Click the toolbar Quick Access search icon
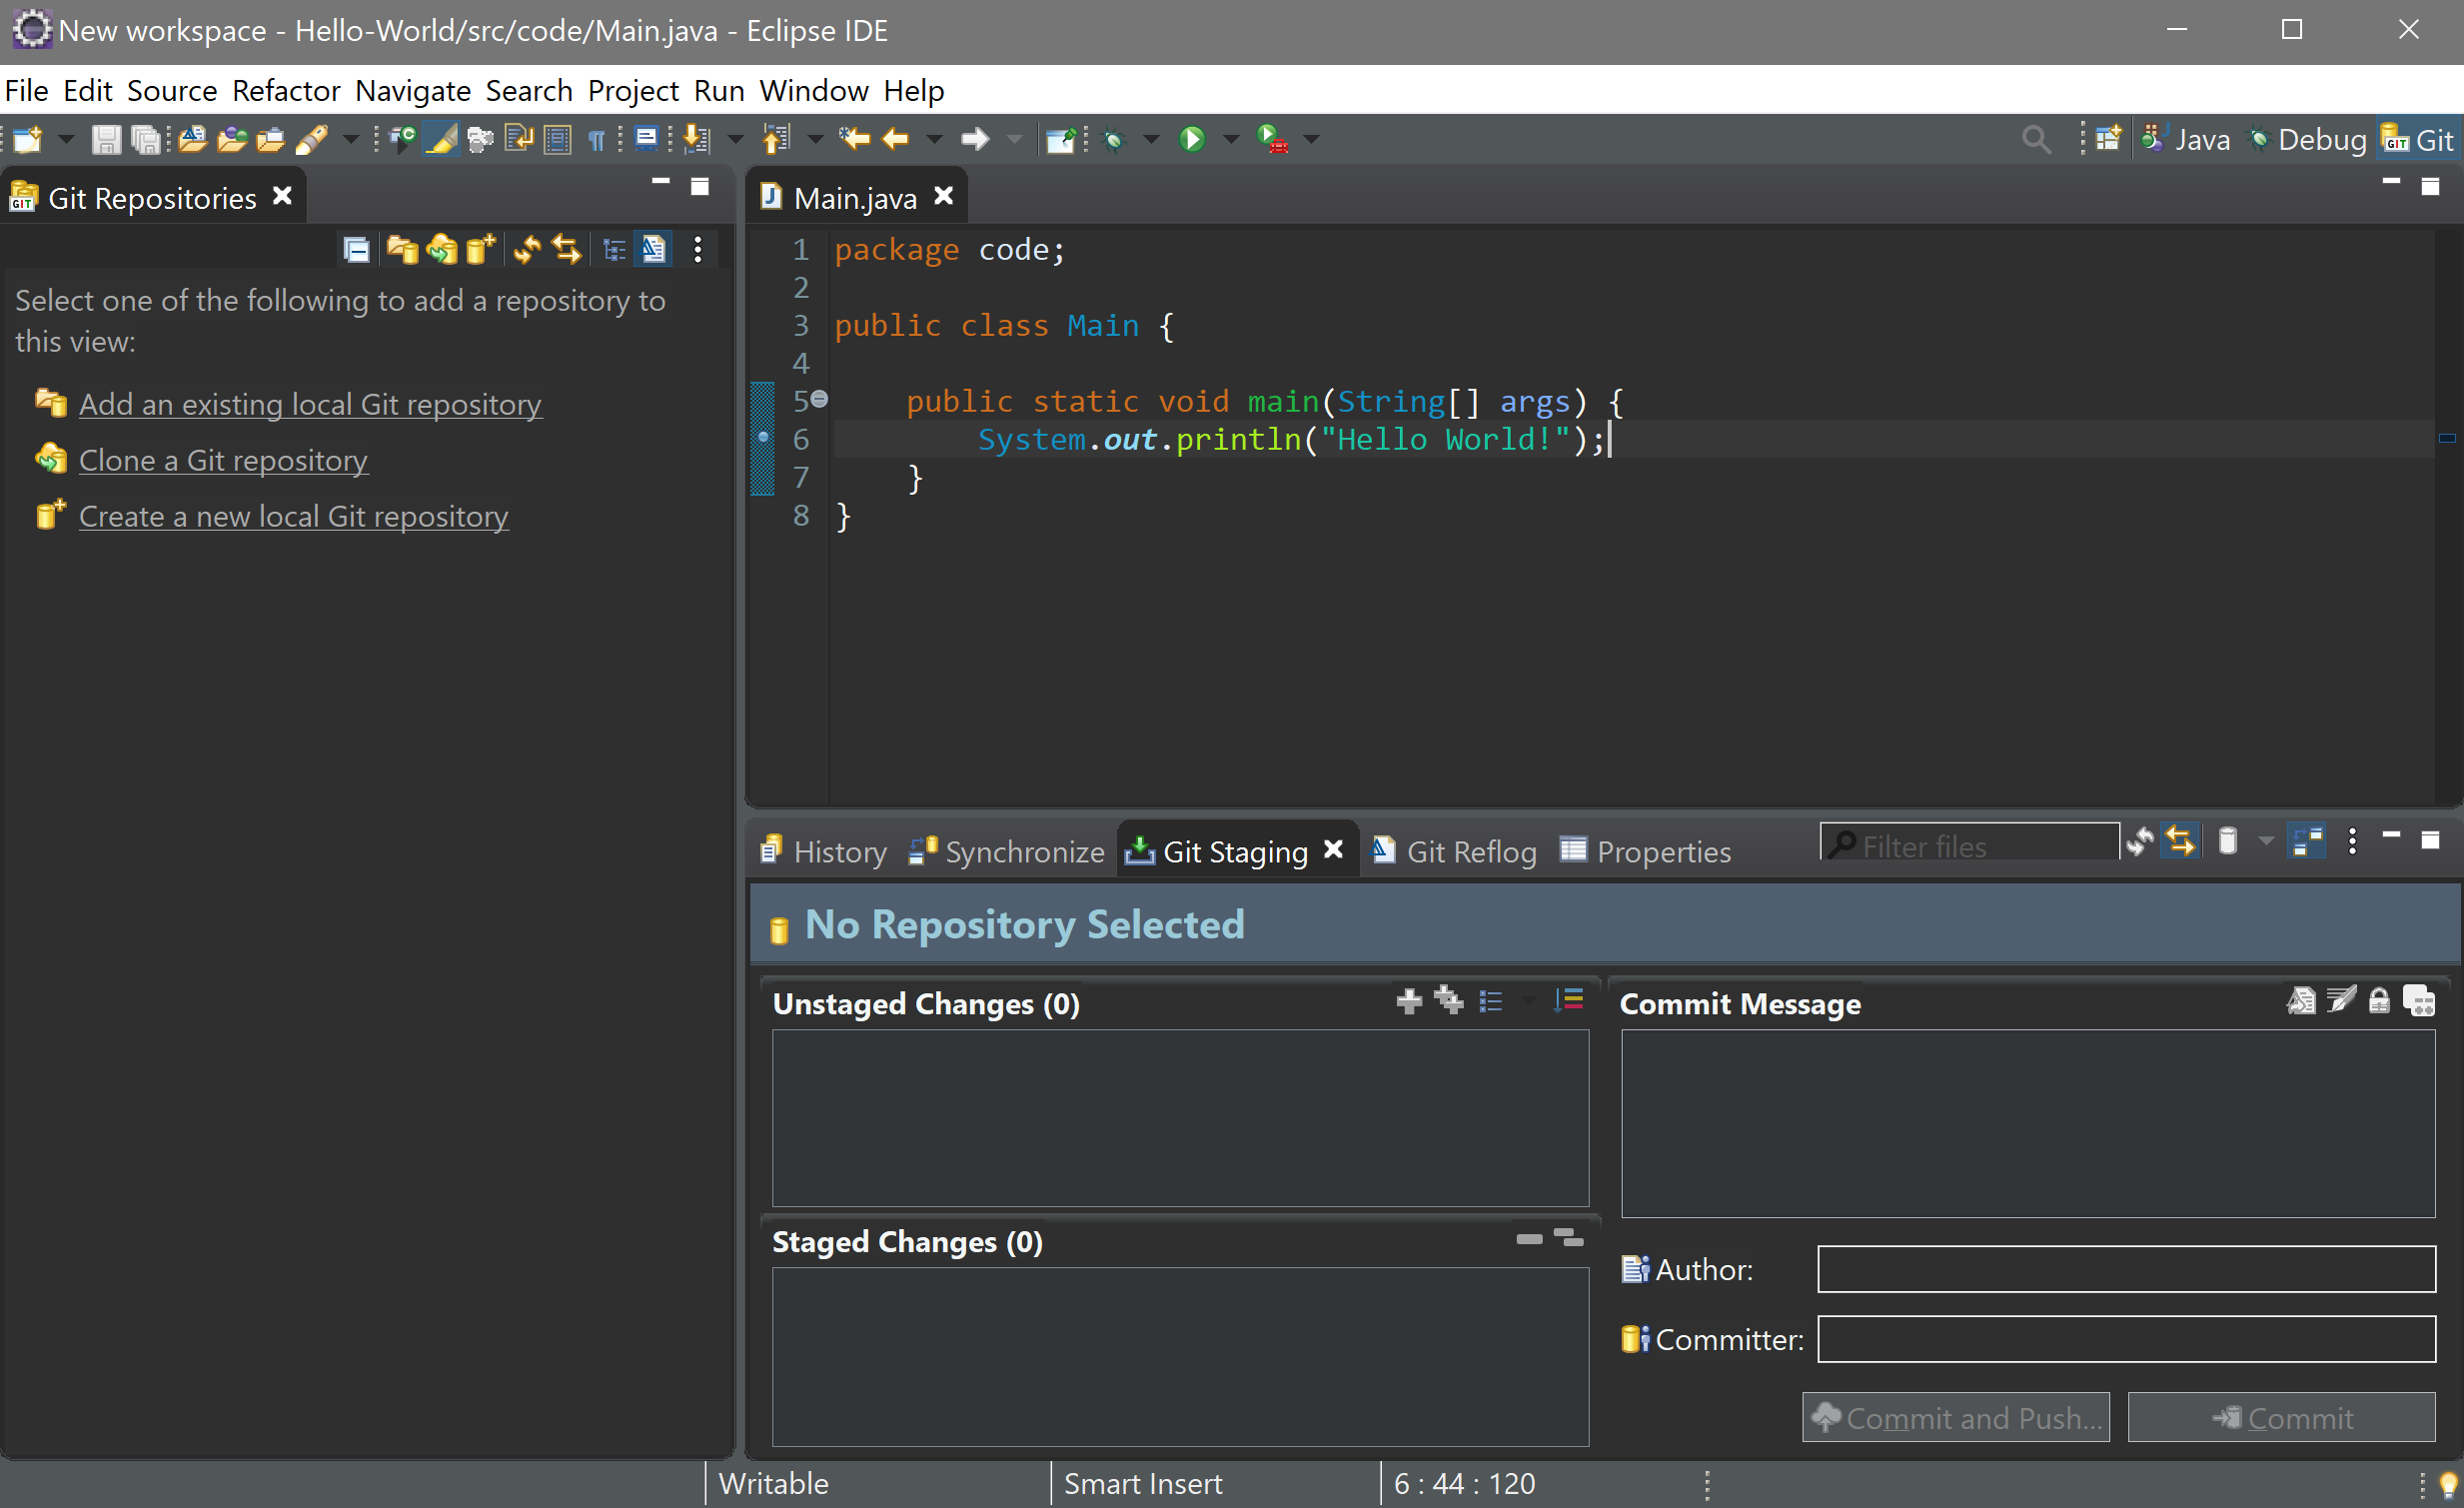This screenshot has height=1508, width=2464. coord(2036,139)
